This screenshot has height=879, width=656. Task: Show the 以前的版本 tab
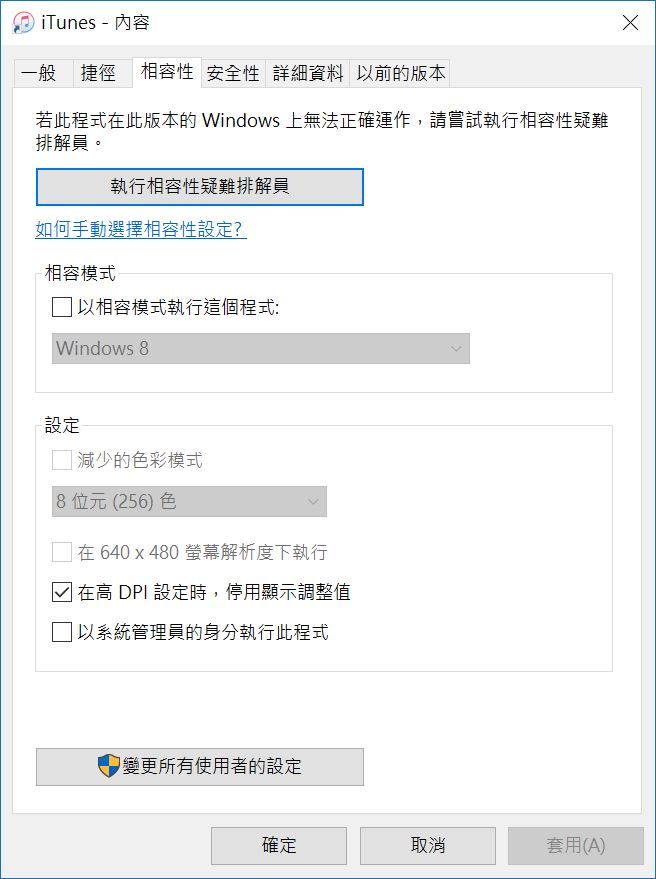[400, 73]
